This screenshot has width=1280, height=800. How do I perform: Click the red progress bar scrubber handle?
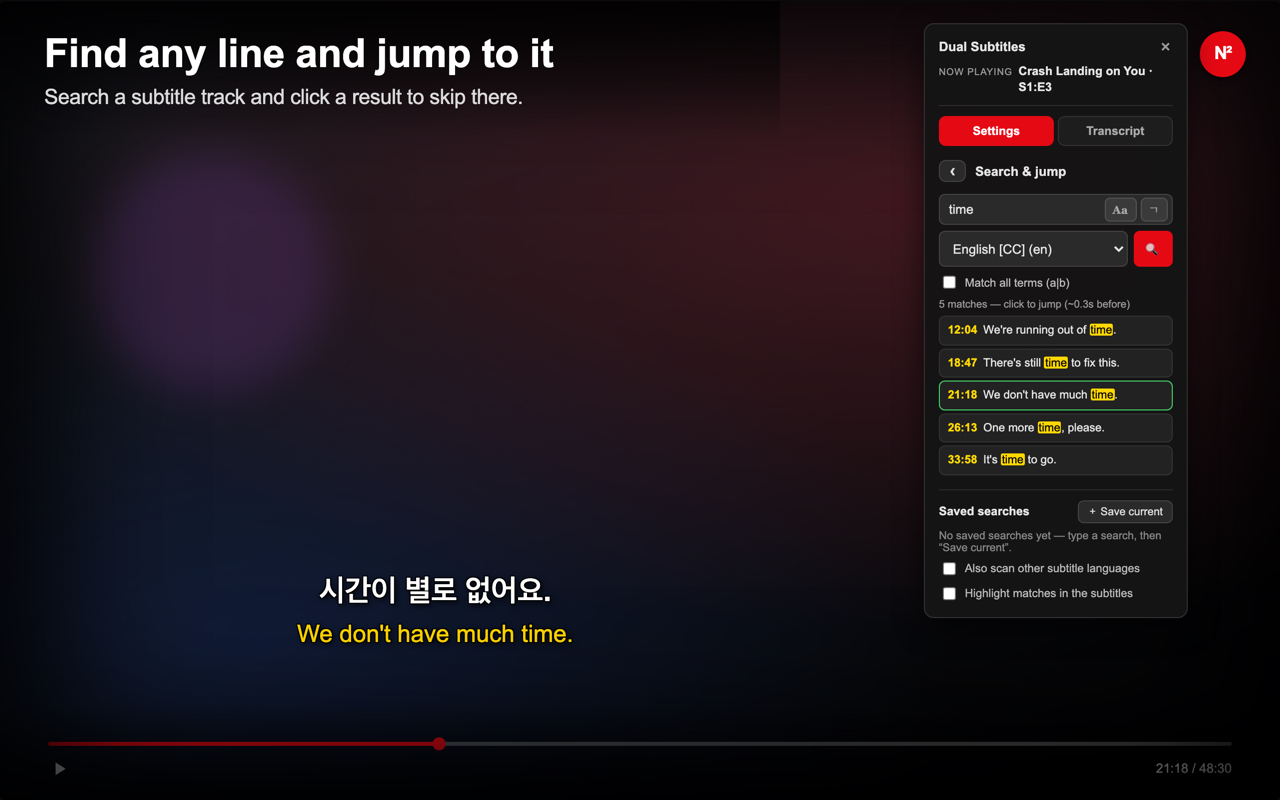tap(439, 744)
